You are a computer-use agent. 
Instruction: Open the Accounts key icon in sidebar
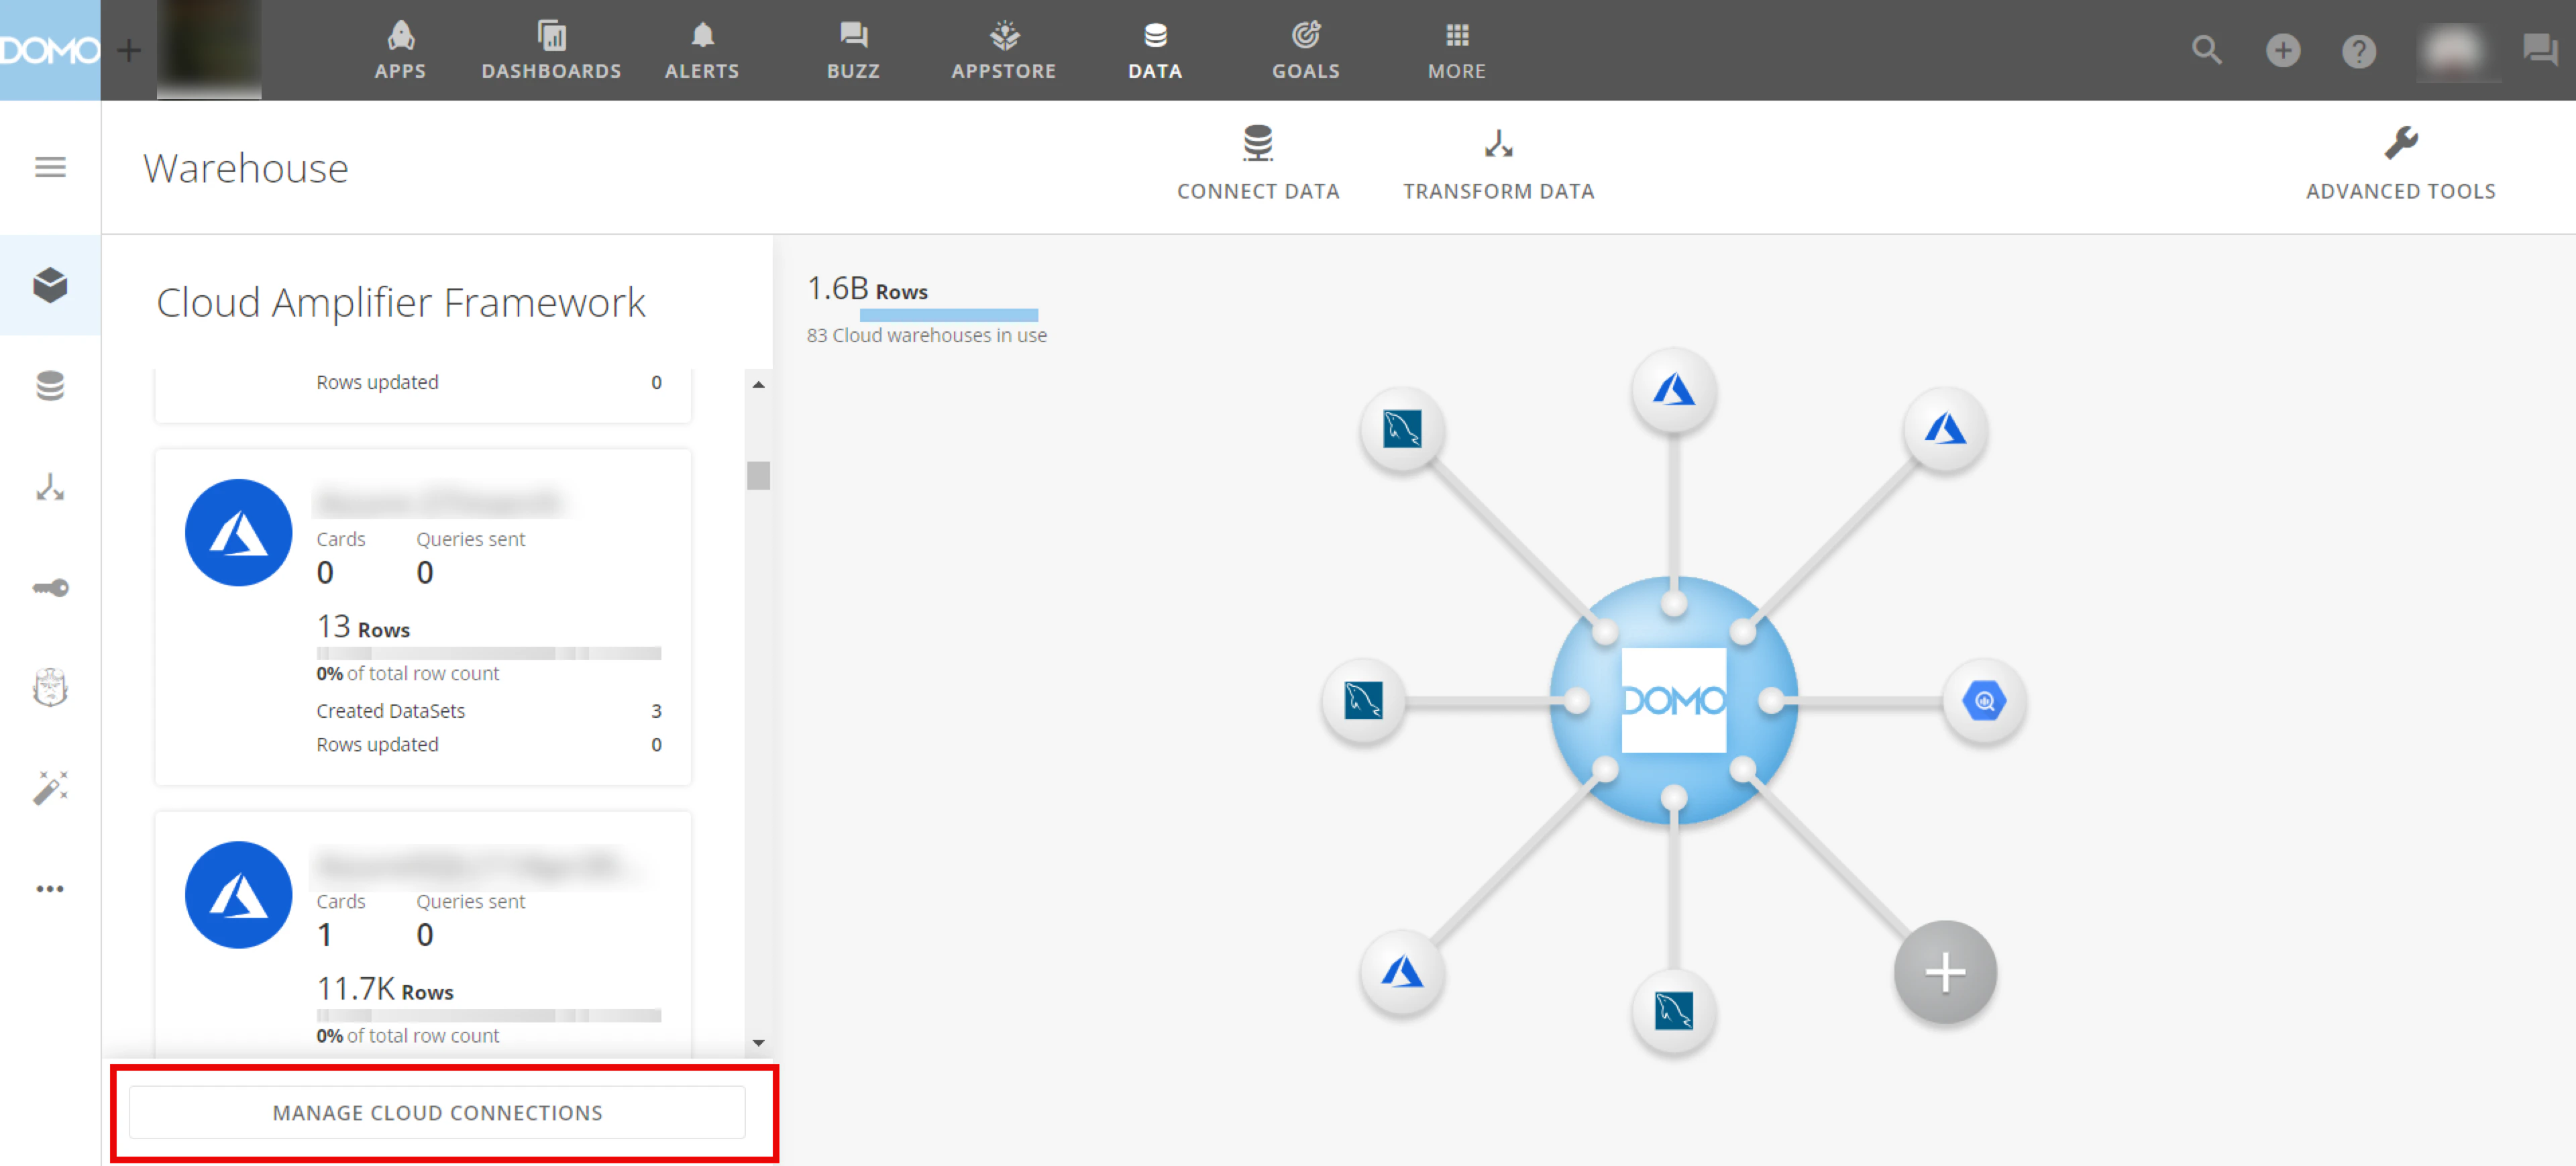point(50,588)
